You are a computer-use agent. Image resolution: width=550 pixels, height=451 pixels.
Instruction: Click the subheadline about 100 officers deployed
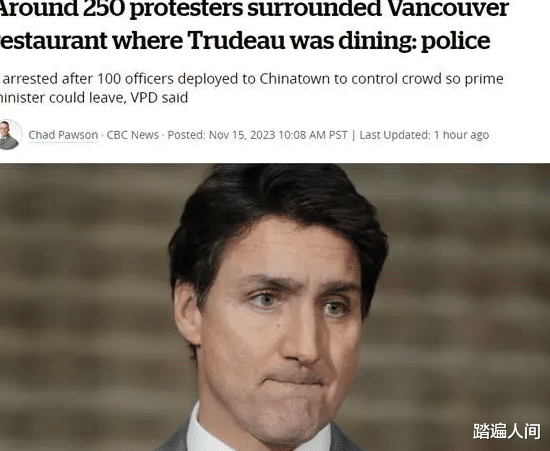tap(252, 88)
